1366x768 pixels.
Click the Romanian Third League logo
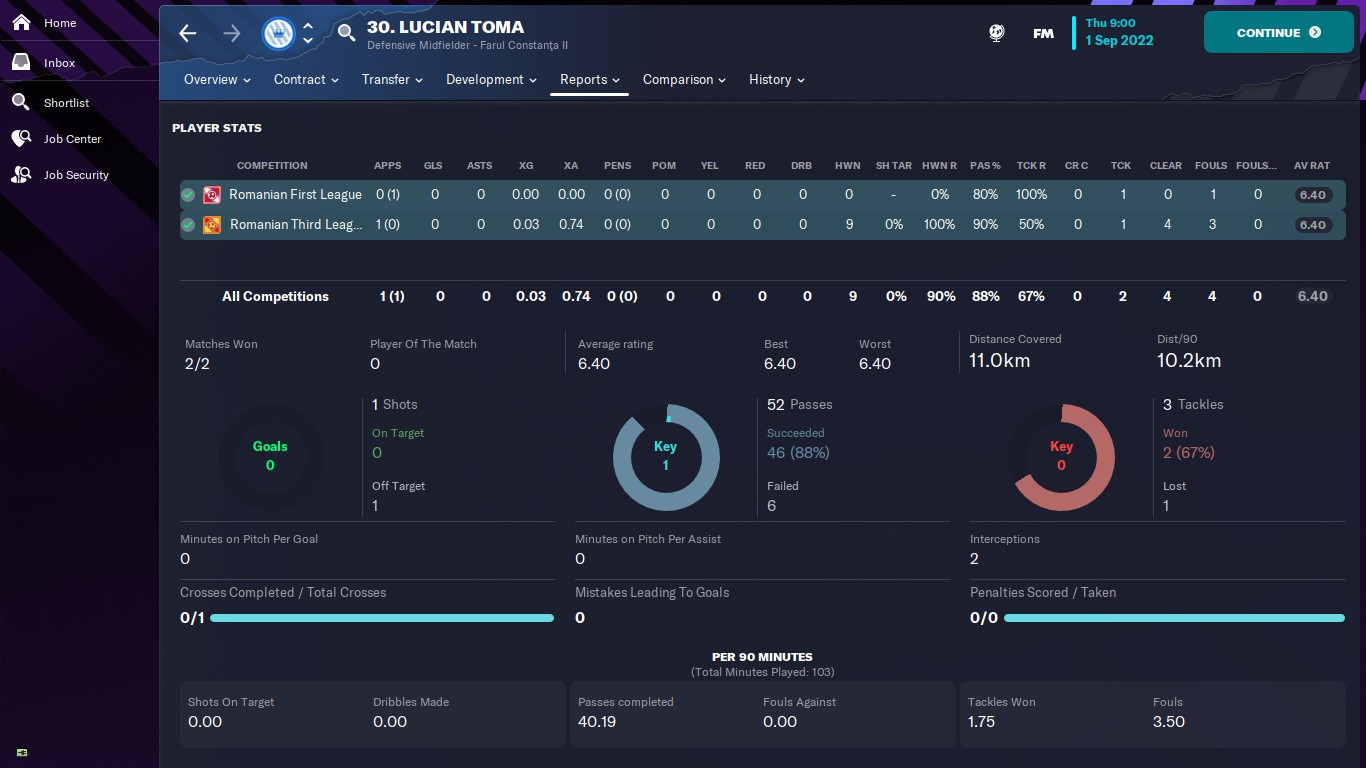coord(212,225)
